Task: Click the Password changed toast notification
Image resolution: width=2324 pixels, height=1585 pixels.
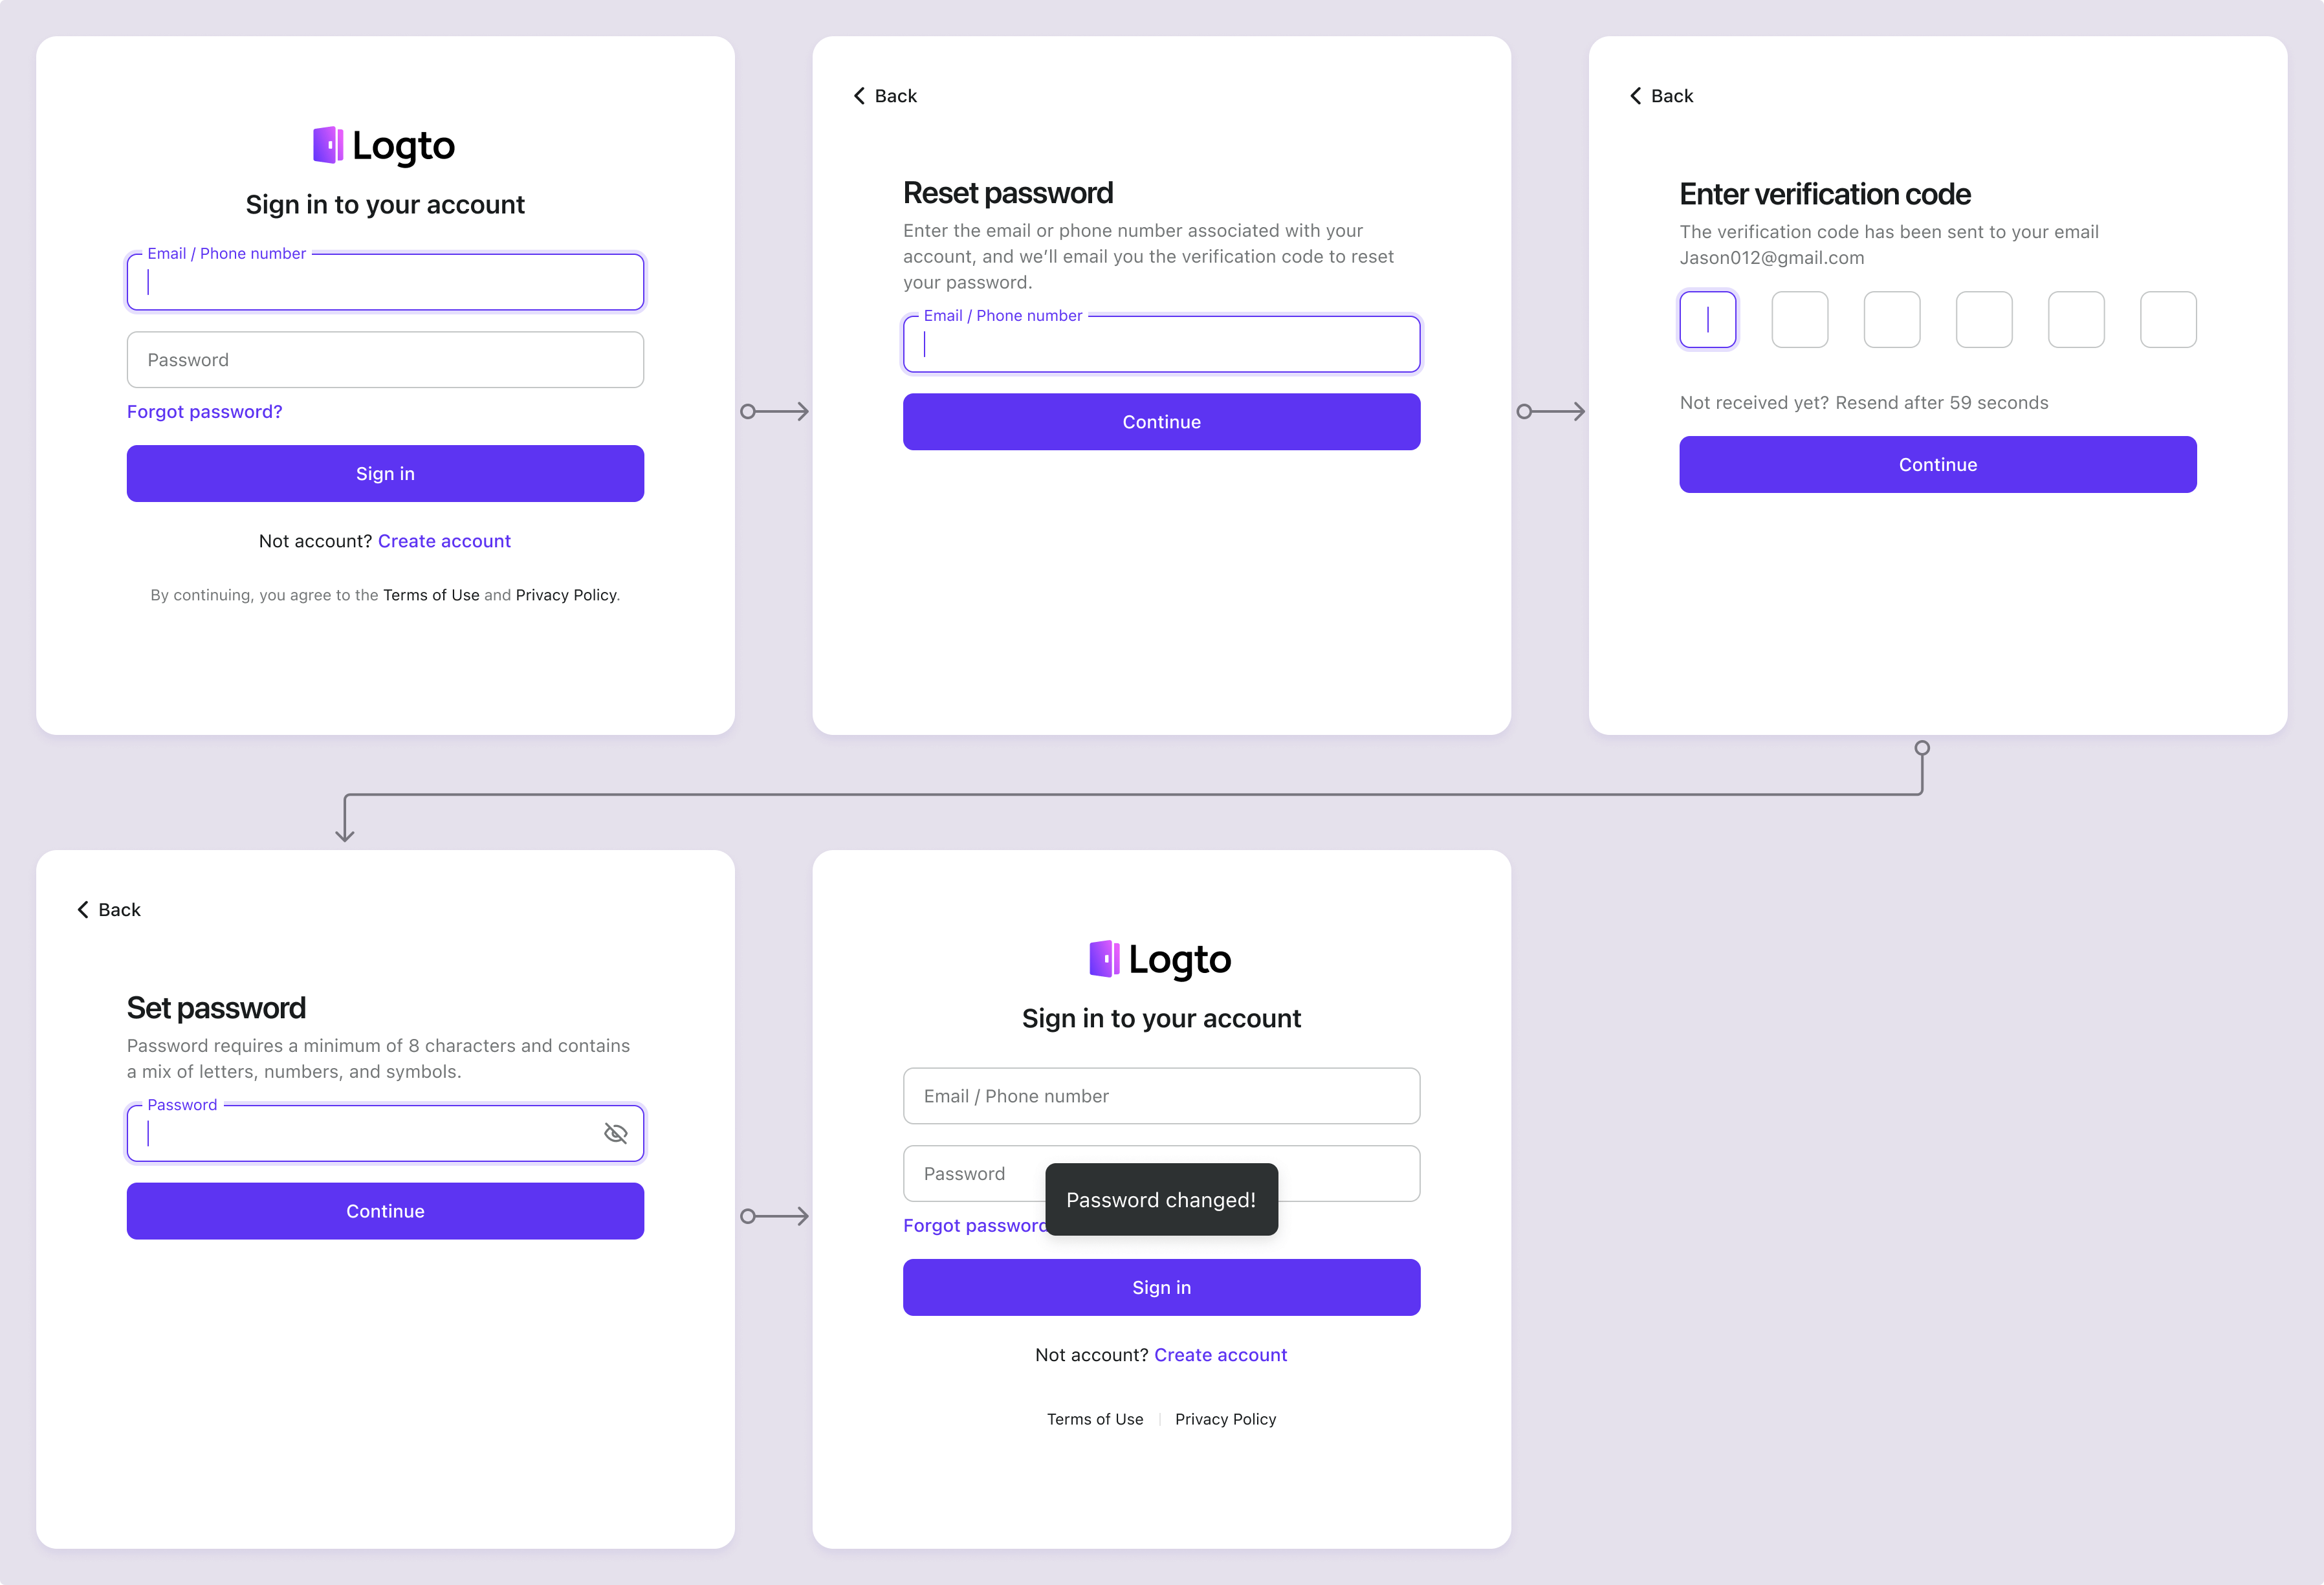Action: [x=1160, y=1199]
